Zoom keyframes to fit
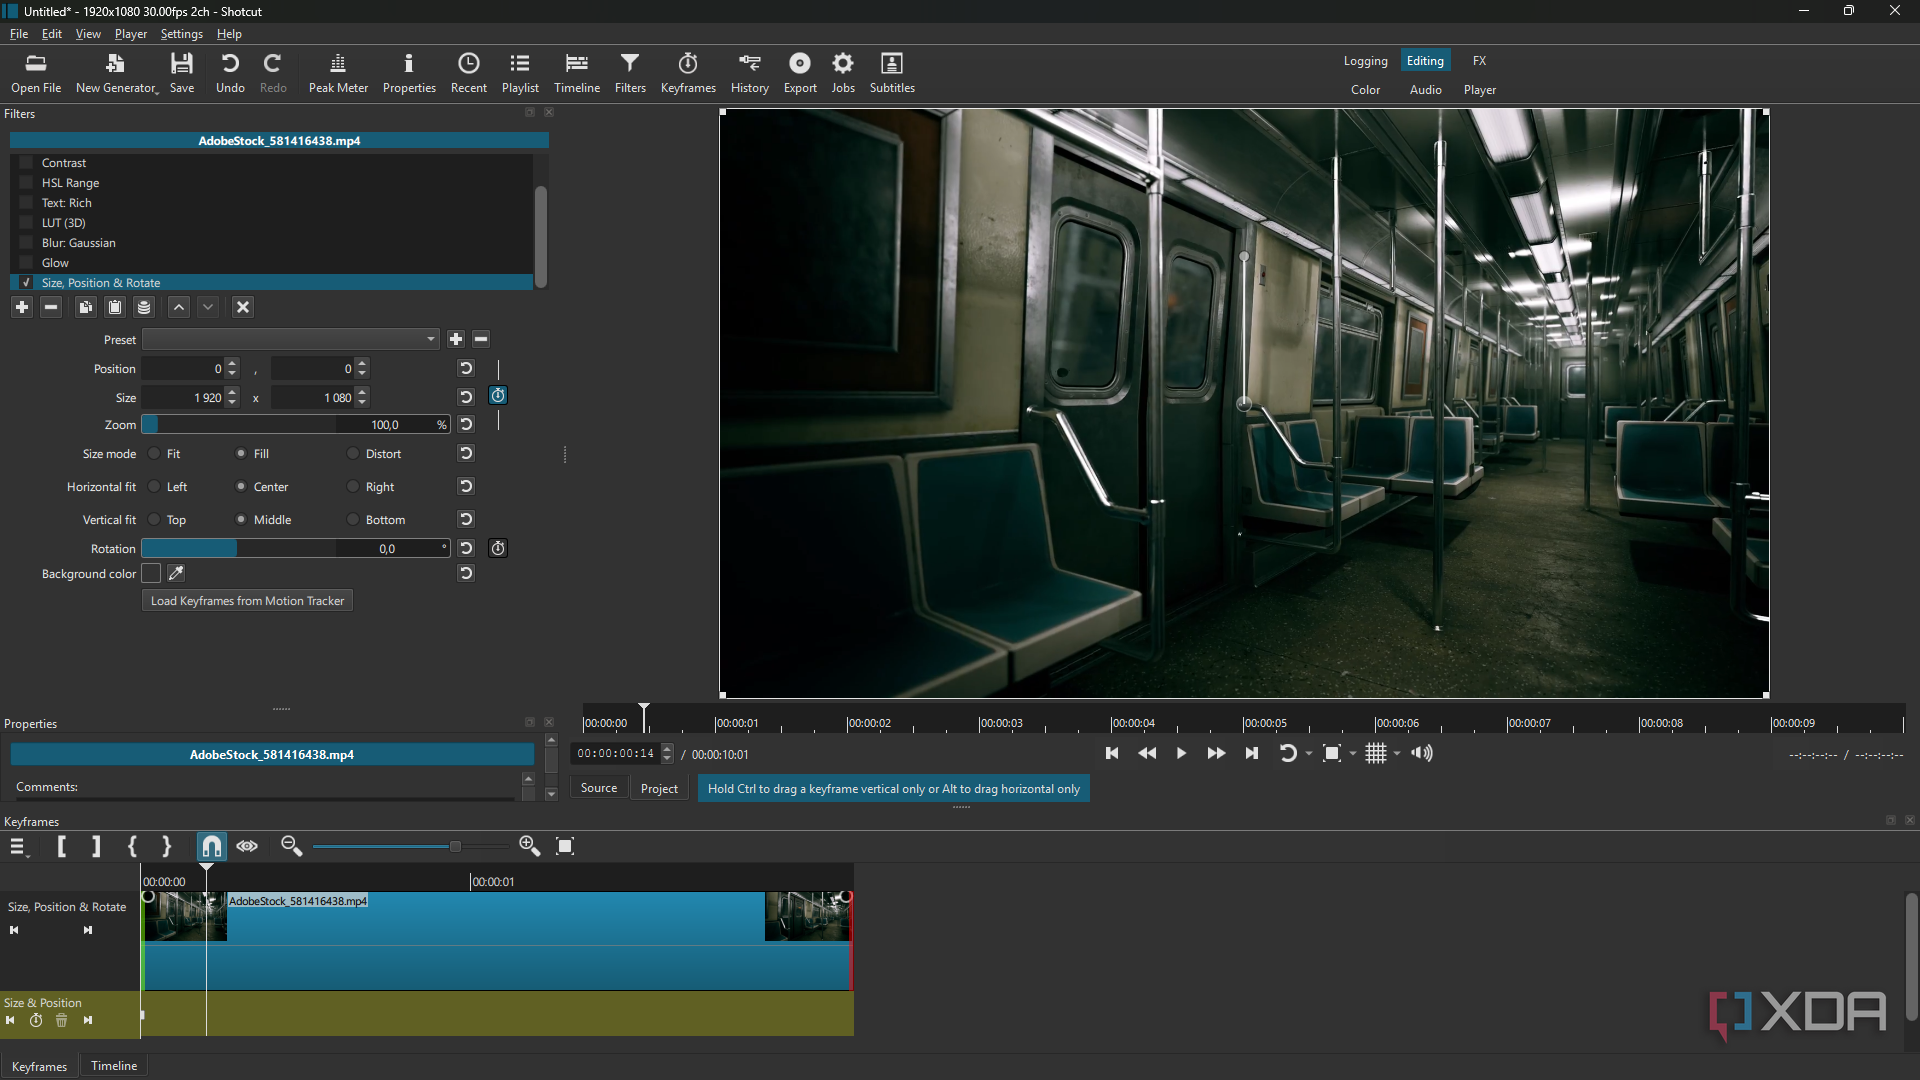1920x1080 pixels. 565,847
